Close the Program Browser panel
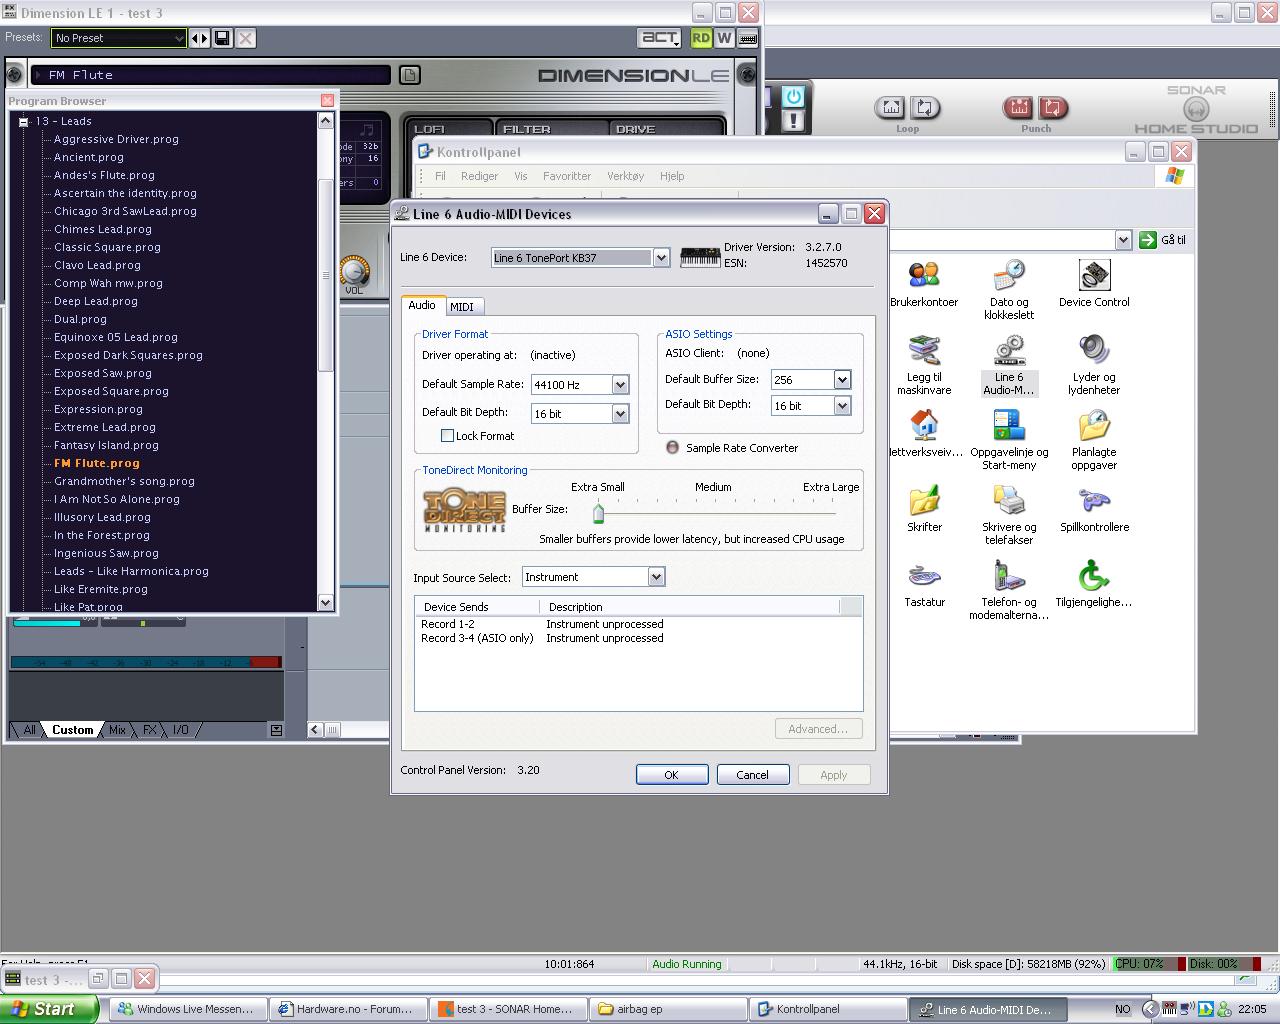The height and width of the screenshot is (1024, 1280). tap(327, 101)
